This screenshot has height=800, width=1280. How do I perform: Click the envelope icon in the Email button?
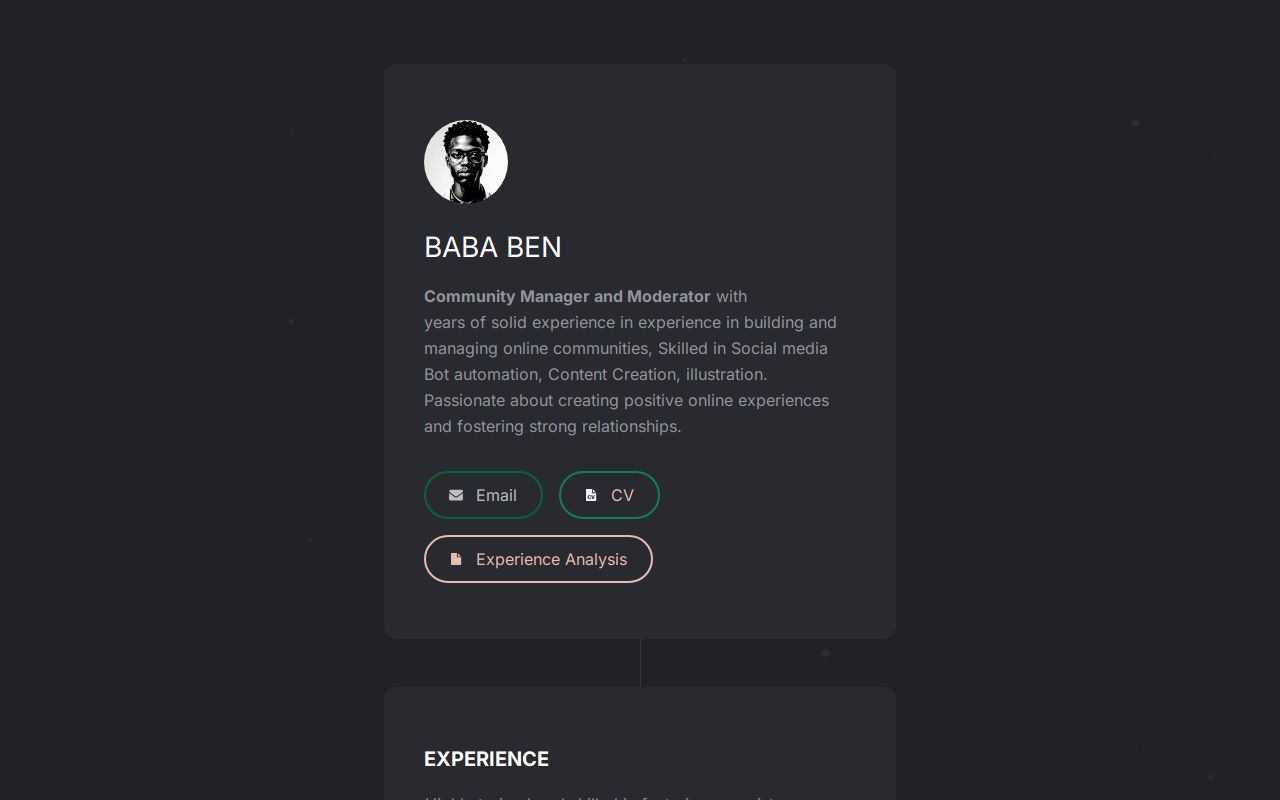(x=456, y=495)
